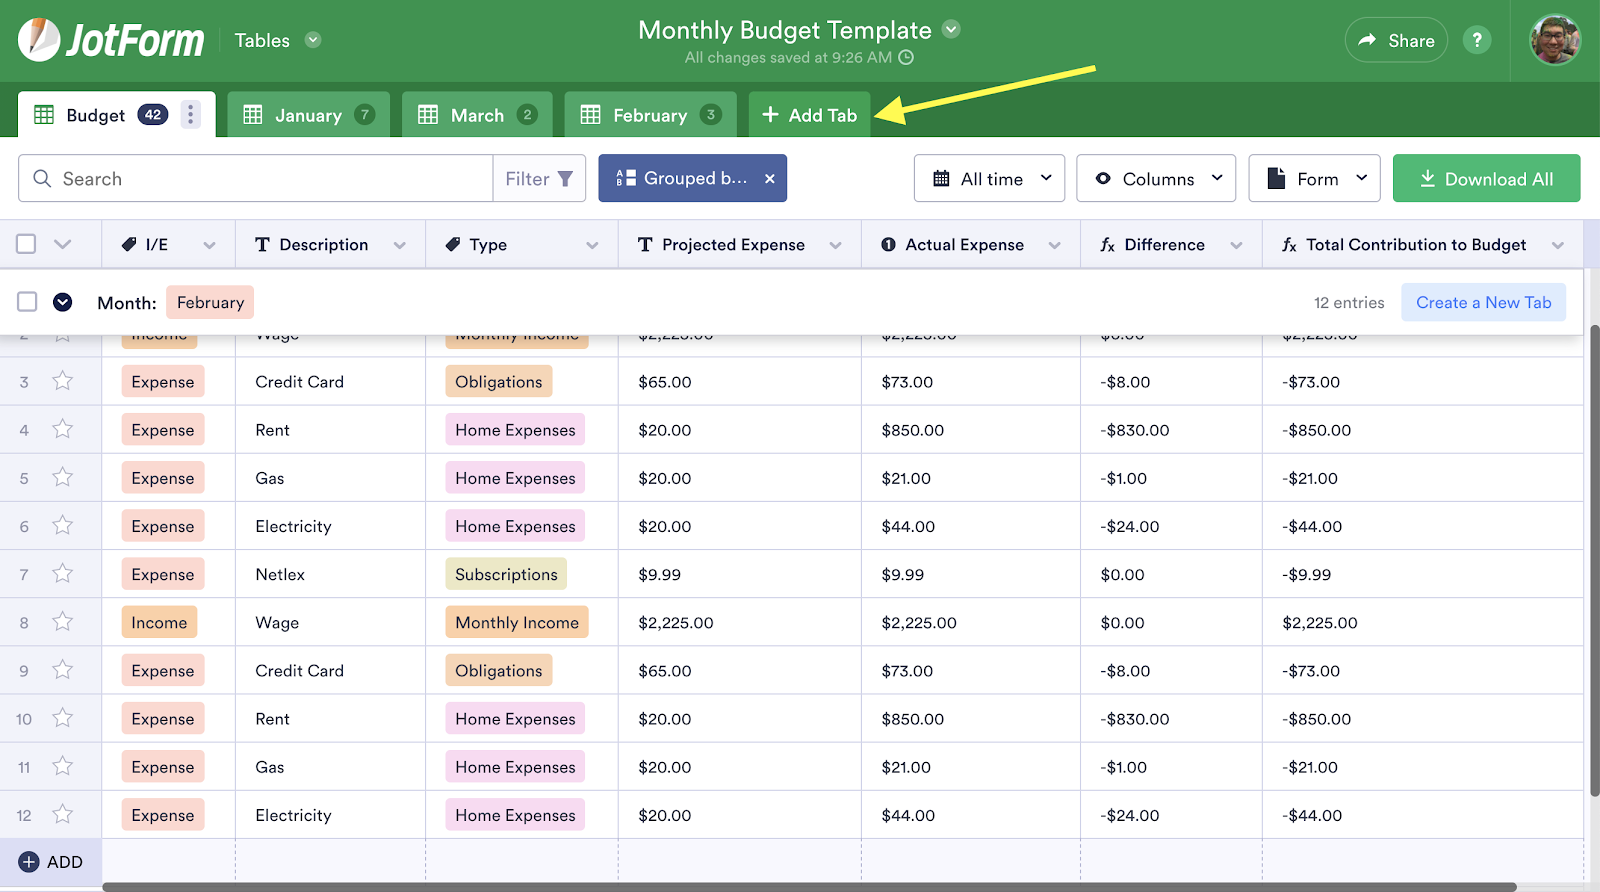Star row 3 Credit Card entry
Image resolution: width=1600 pixels, height=892 pixels.
[x=63, y=381]
